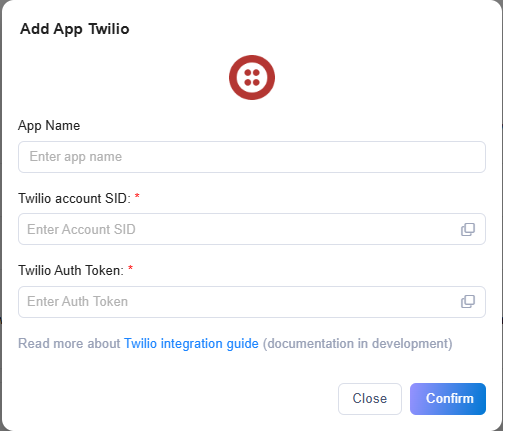Click the Add App heading text

[x=51, y=29]
